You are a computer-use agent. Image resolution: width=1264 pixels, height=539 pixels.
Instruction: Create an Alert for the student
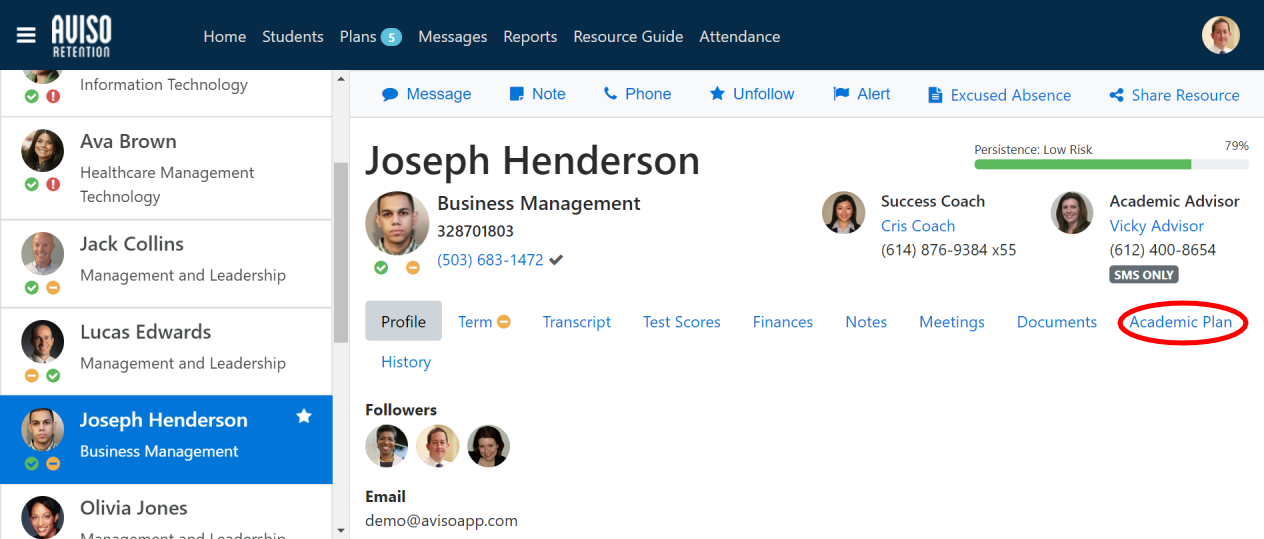pos(862,94)
